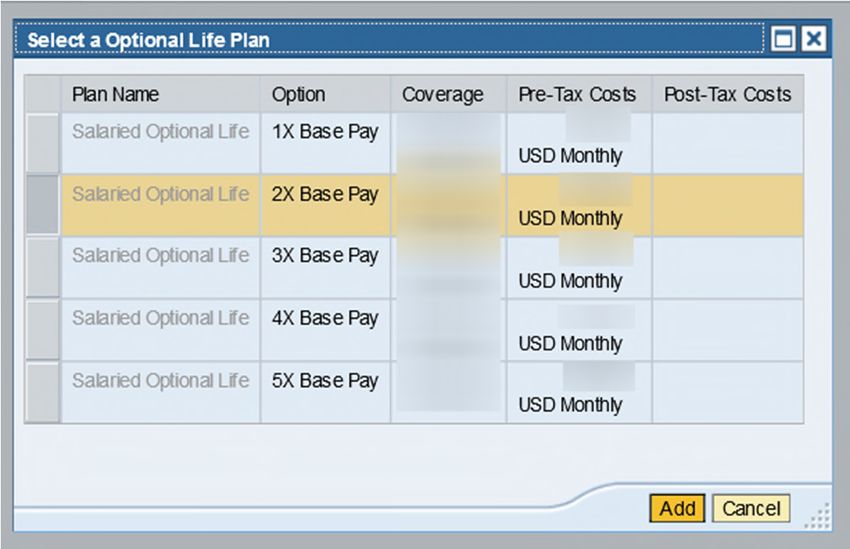The width and height of the screenshot is (850, 549).
Task: Click the Pre-Tax Costs column header
Action: (579, 94)
